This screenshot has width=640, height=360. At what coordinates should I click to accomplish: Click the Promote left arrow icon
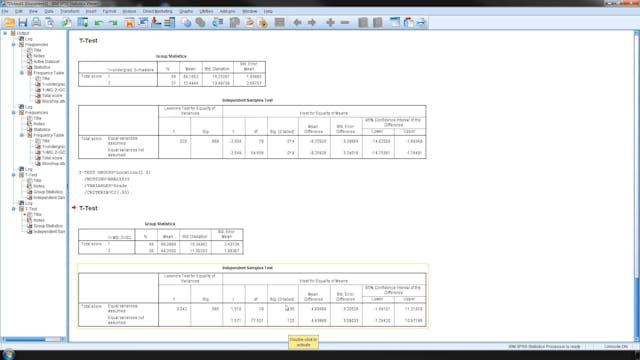point(297,22)
